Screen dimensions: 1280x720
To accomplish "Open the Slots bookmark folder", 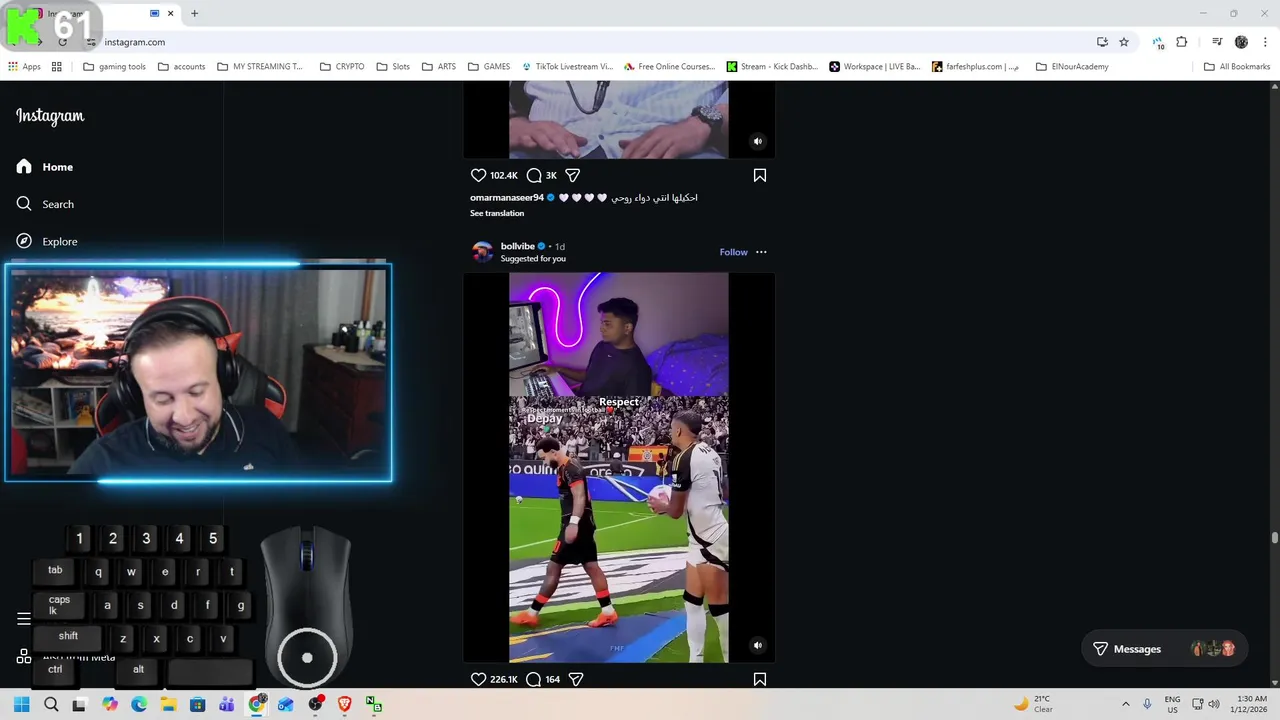I will 393,67.
